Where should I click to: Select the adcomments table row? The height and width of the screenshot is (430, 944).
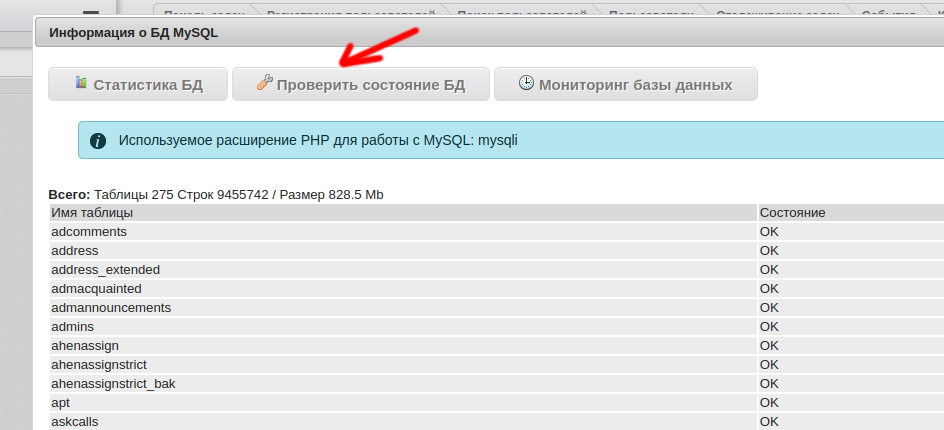click(89, 232)
